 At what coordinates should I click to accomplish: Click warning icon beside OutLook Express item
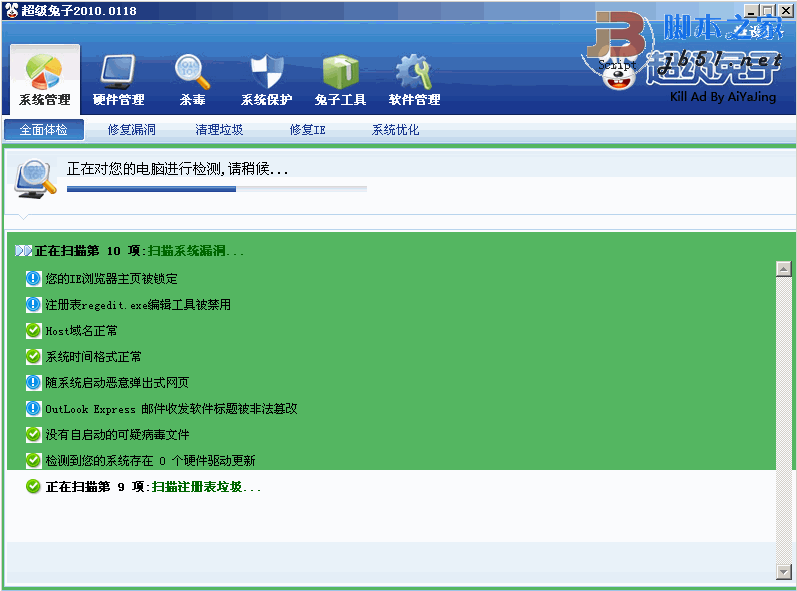coord(33,409)
